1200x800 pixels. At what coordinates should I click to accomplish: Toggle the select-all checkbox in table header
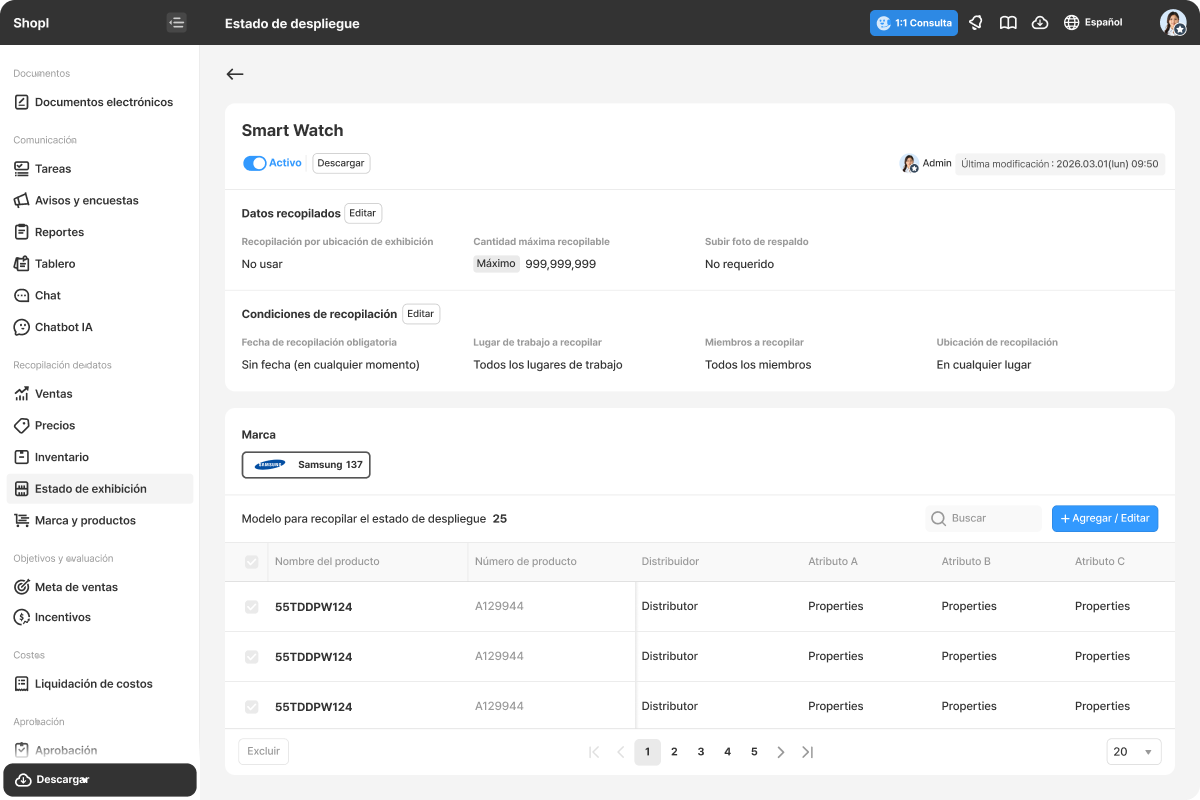252,562
